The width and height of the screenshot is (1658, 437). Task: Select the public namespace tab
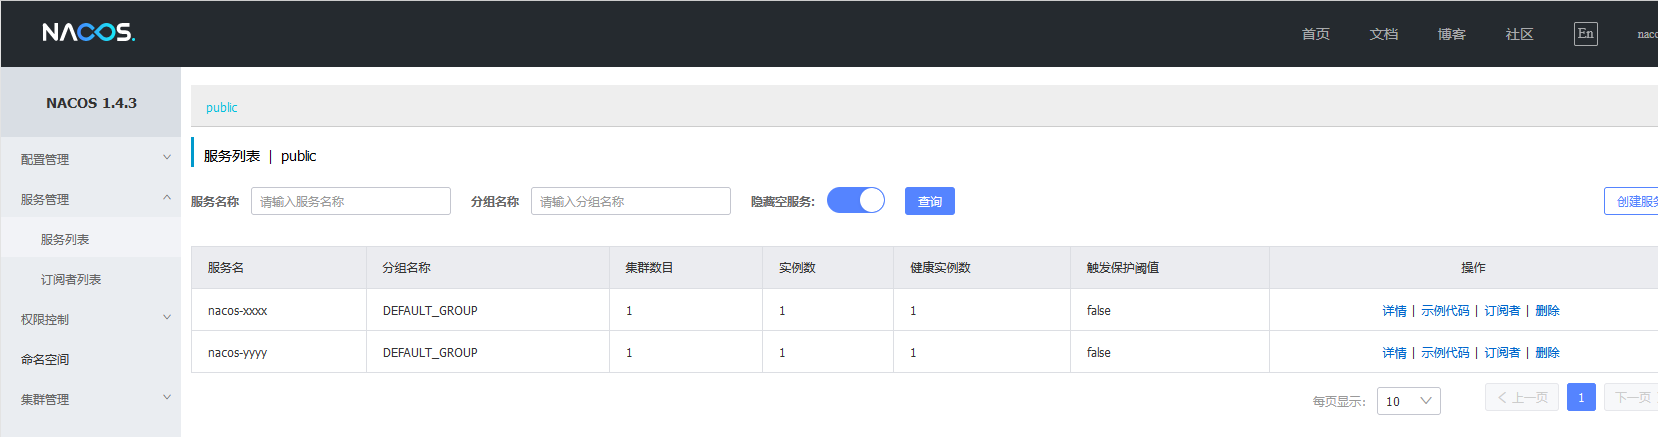pos(222,107)
